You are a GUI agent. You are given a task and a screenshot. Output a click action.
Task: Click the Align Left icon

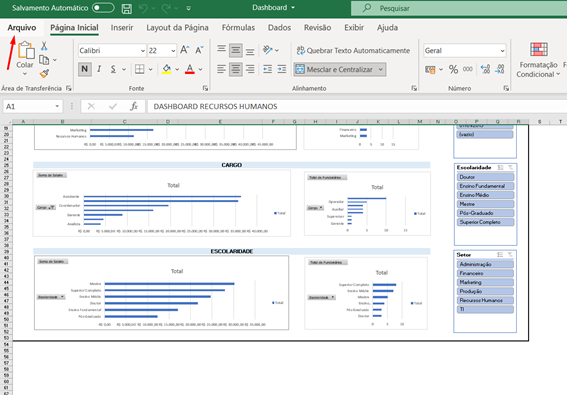[221, 69]
